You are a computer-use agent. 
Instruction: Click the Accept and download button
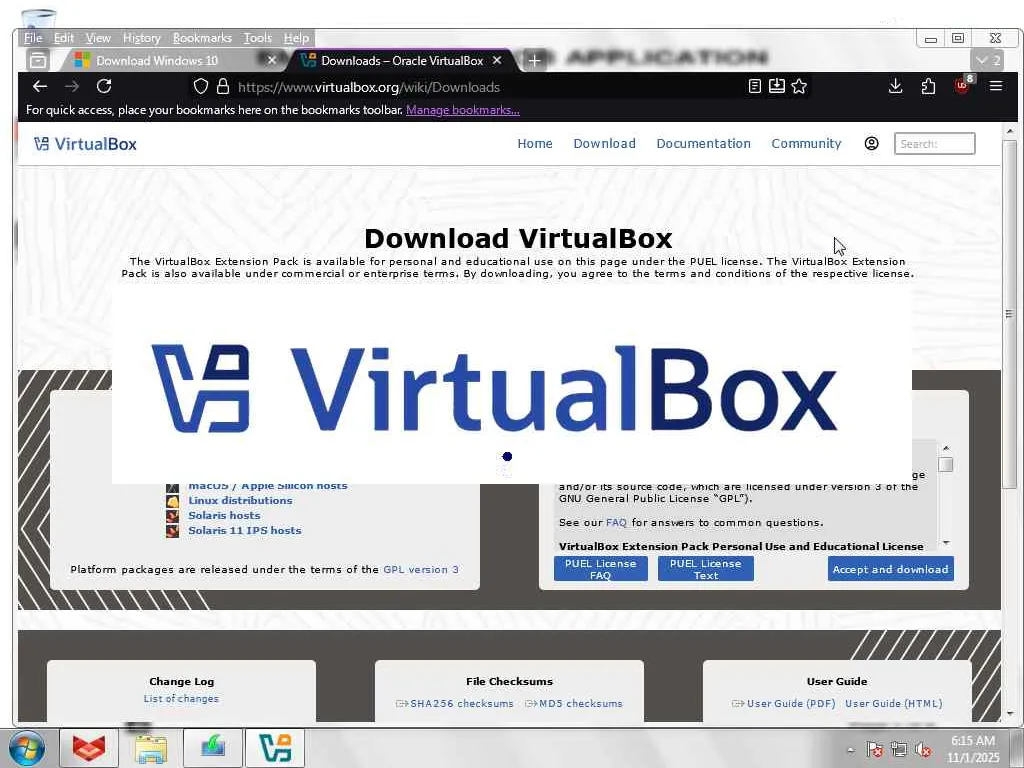pos(890,569)
